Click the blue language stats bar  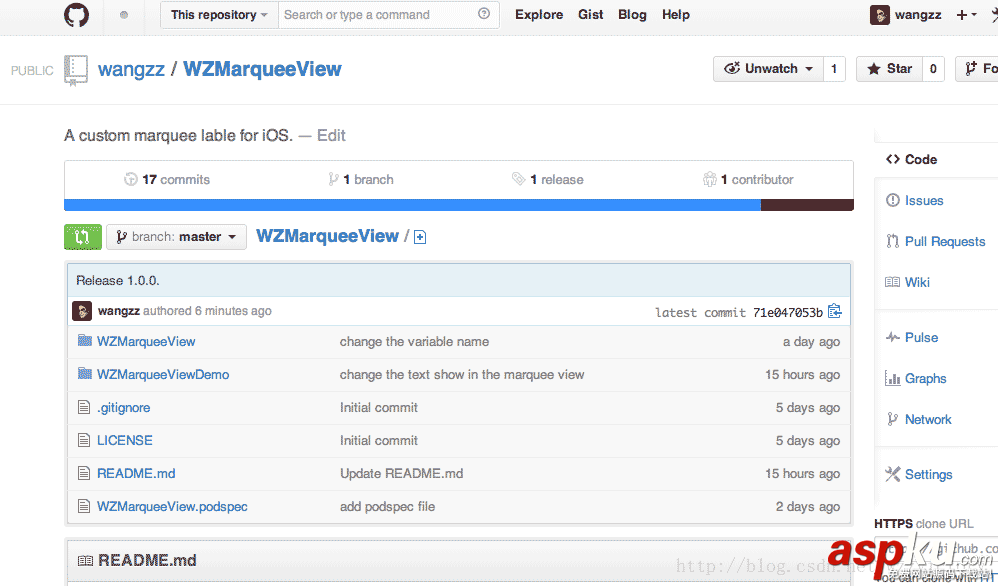(412, 205)
